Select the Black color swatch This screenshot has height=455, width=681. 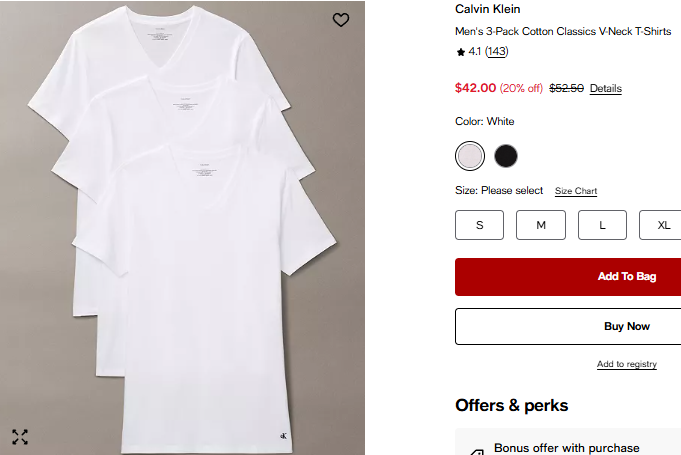click(506, 155)
